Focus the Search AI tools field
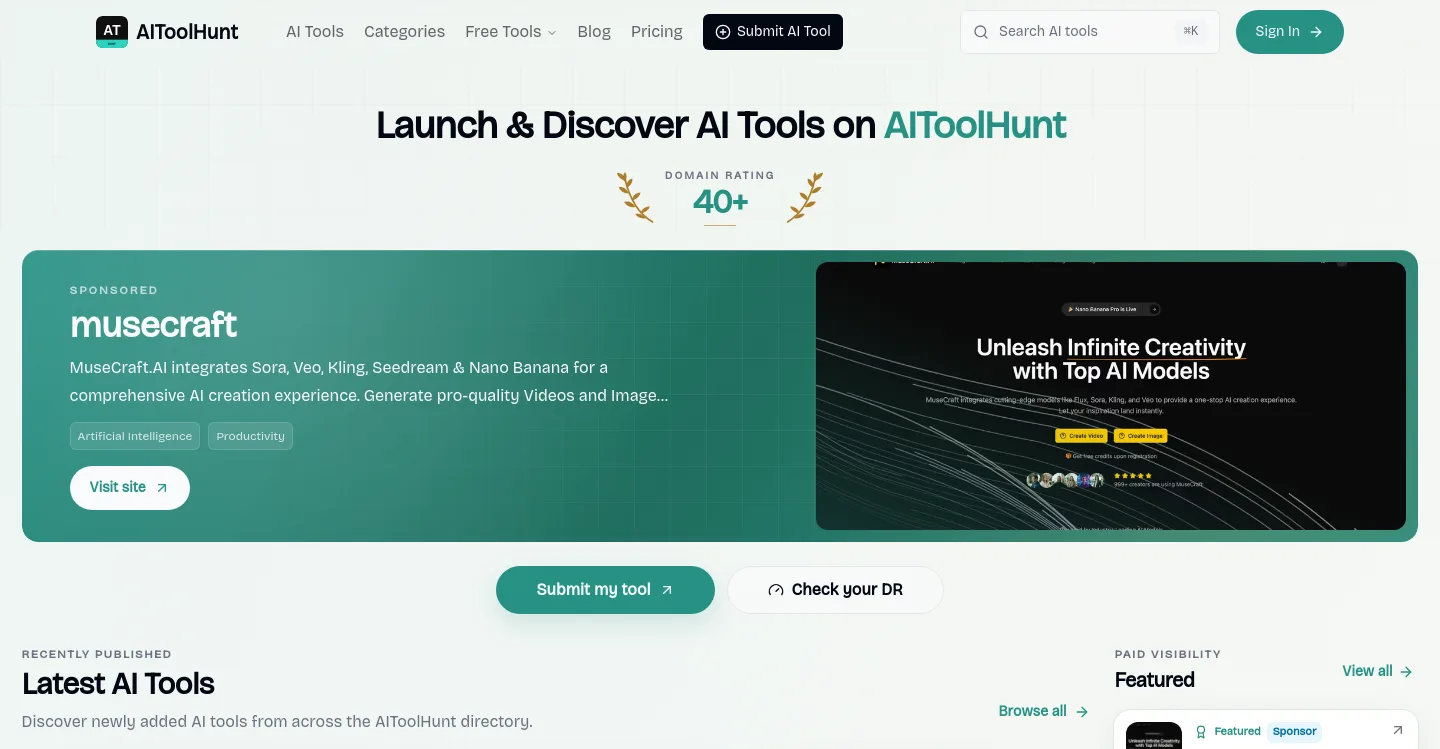The image size is (1440, 749). coord(1090,32)
